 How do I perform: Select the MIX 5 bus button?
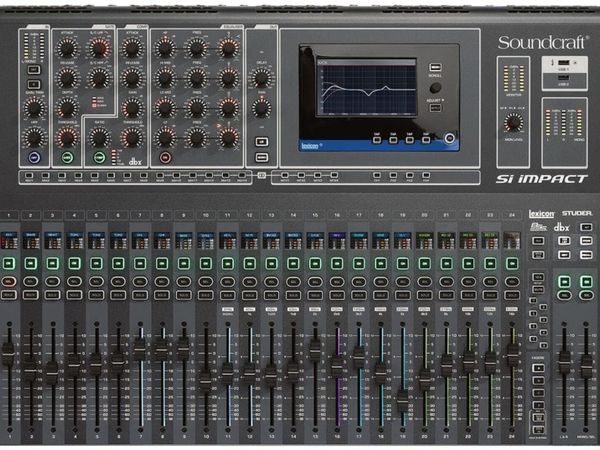click(x=95, y=175)
